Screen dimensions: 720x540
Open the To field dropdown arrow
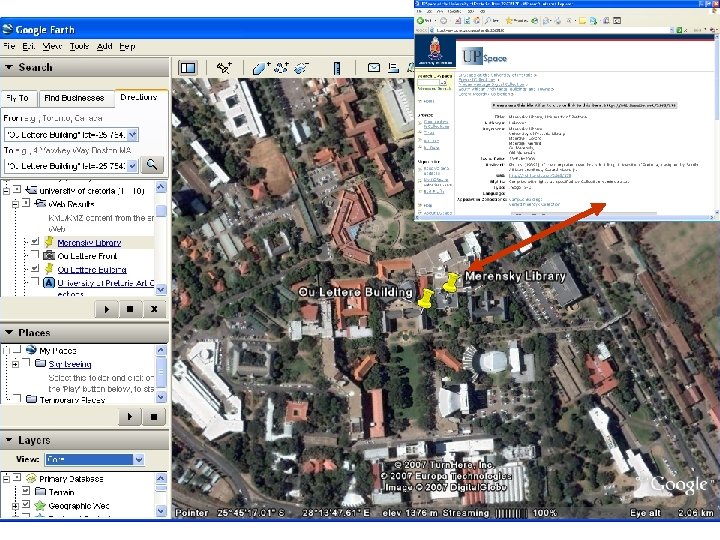(x=132, y=166)
